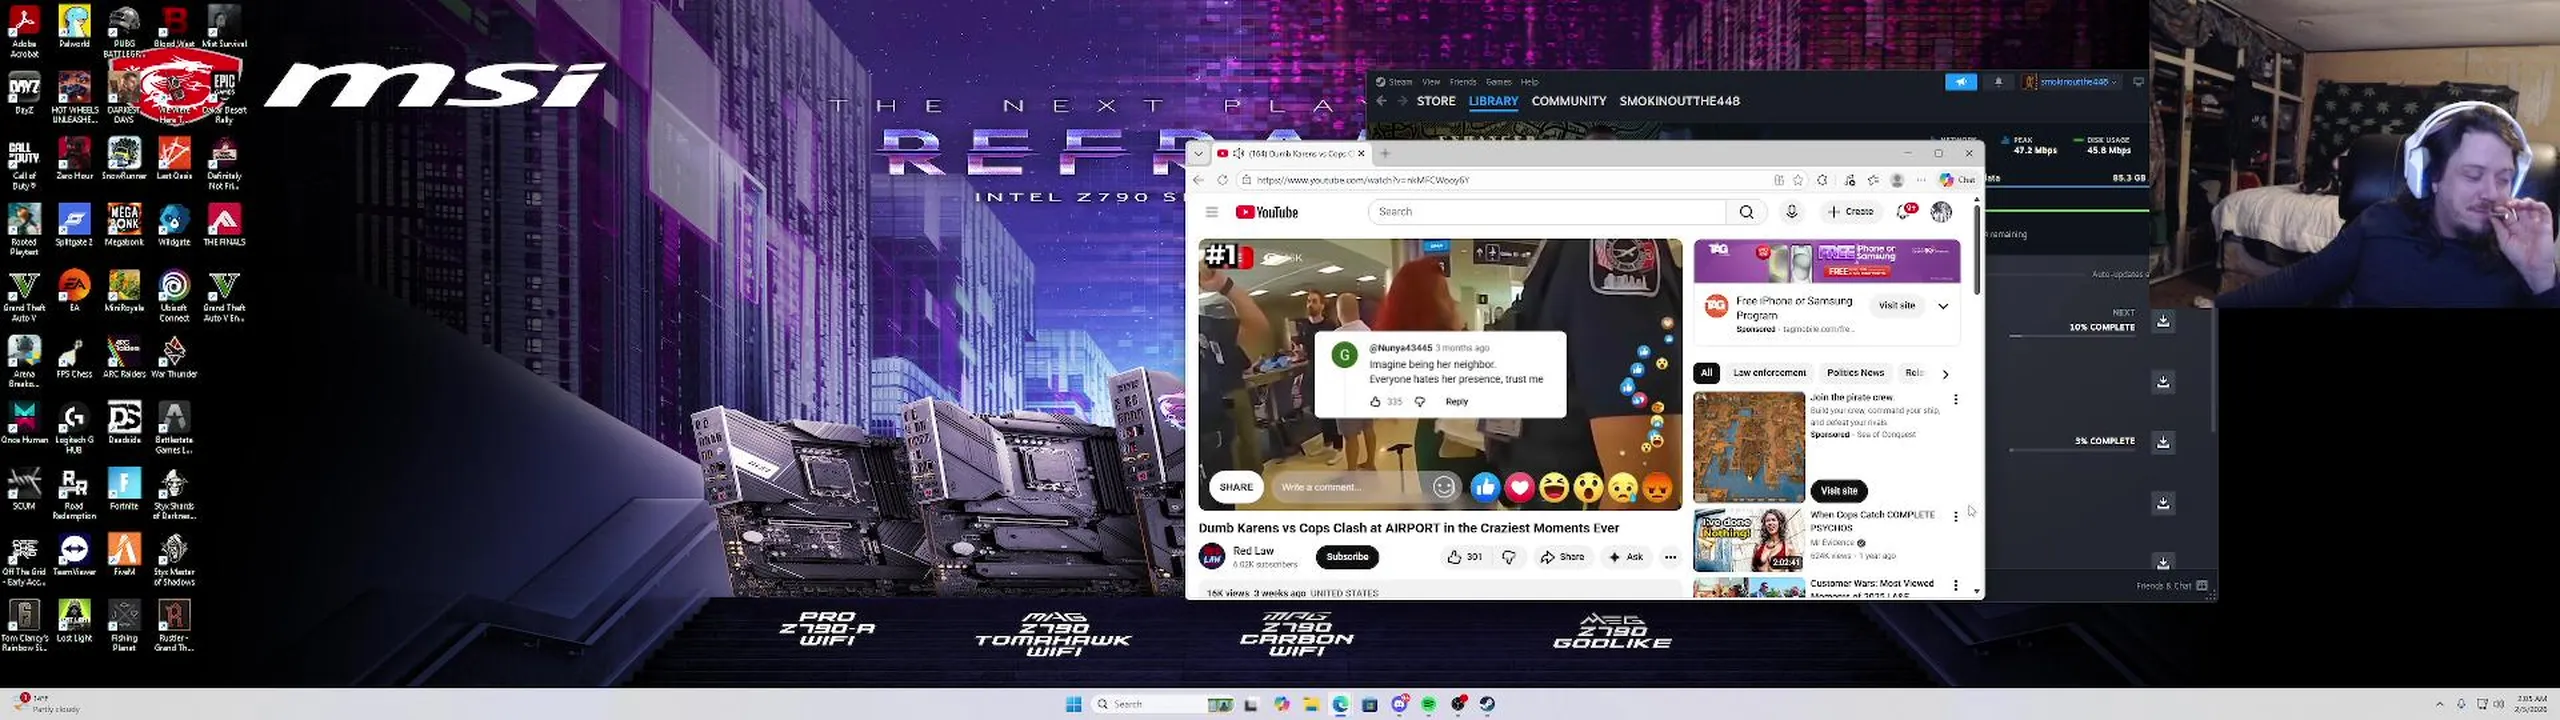Reply to the @Nunya43445 comment
The image size is (2560, 720).
click(1456, 402)
